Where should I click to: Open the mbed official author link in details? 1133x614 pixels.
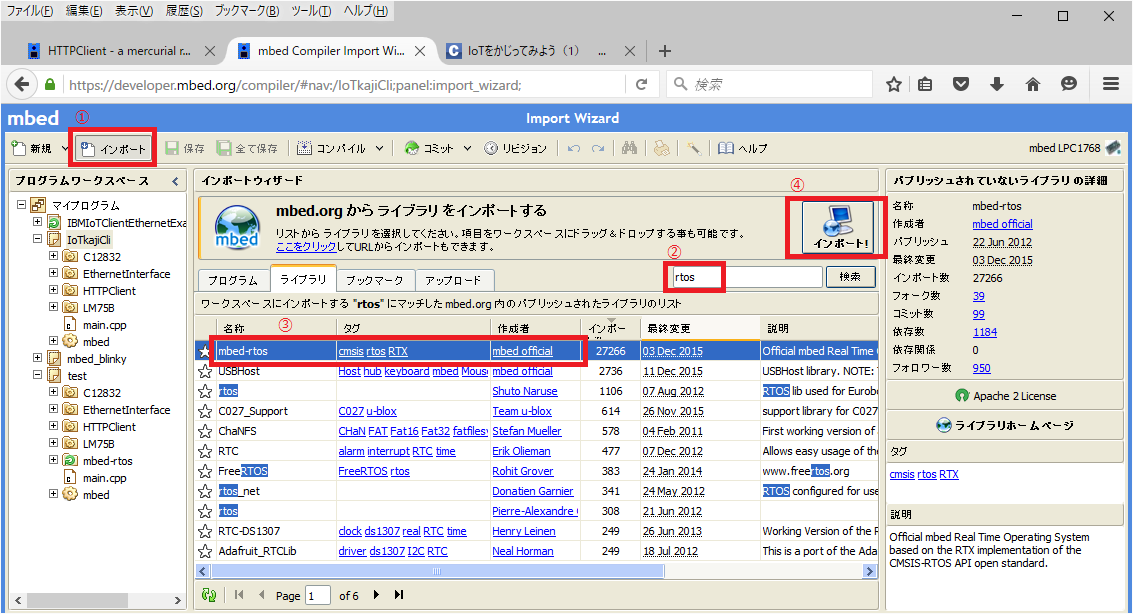click(x=1001, y=224)
